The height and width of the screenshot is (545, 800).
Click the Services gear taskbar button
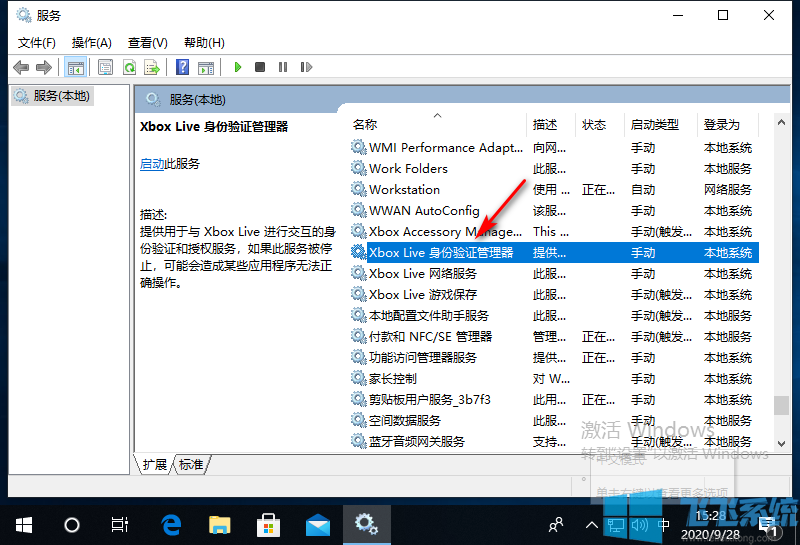coord(366,525)
